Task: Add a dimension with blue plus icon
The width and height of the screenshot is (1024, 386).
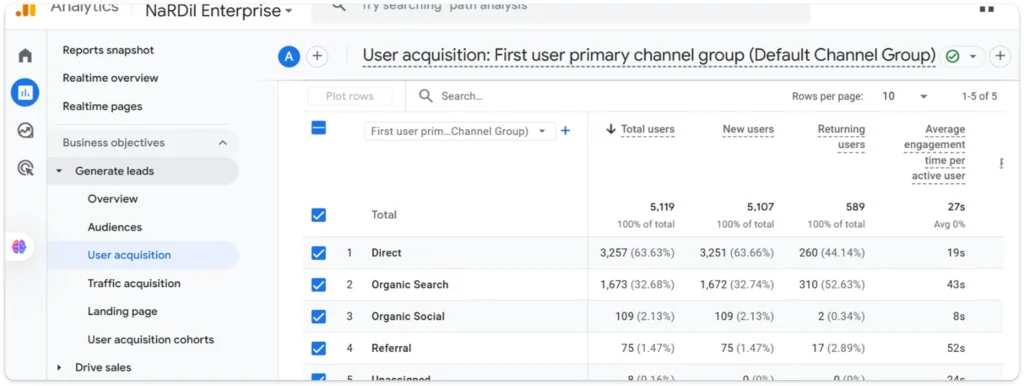Action: (566, 131)
